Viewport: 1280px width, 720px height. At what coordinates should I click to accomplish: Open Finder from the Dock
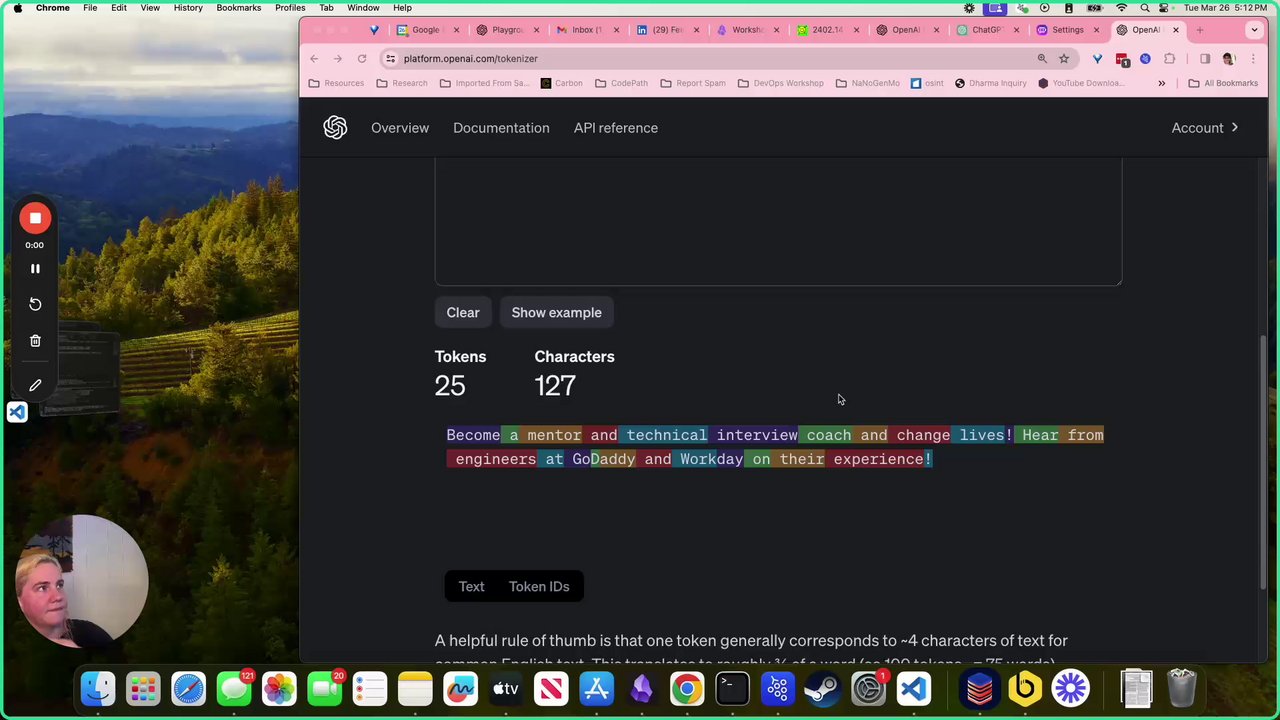click(x=98, y=689)
